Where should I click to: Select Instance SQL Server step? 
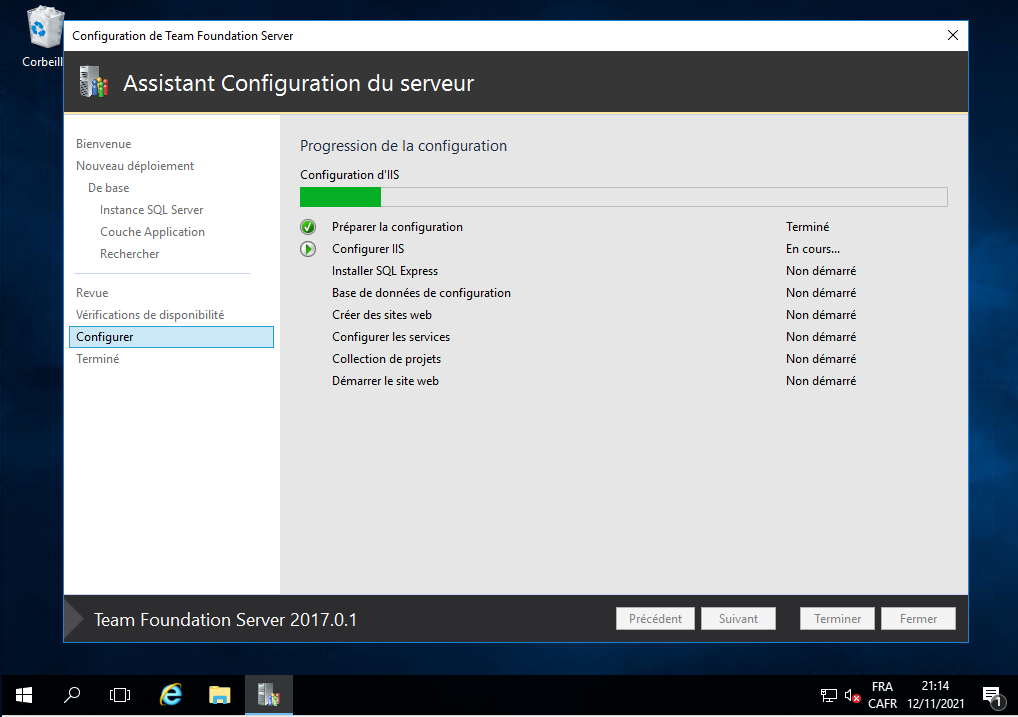(x=151, y=210)
